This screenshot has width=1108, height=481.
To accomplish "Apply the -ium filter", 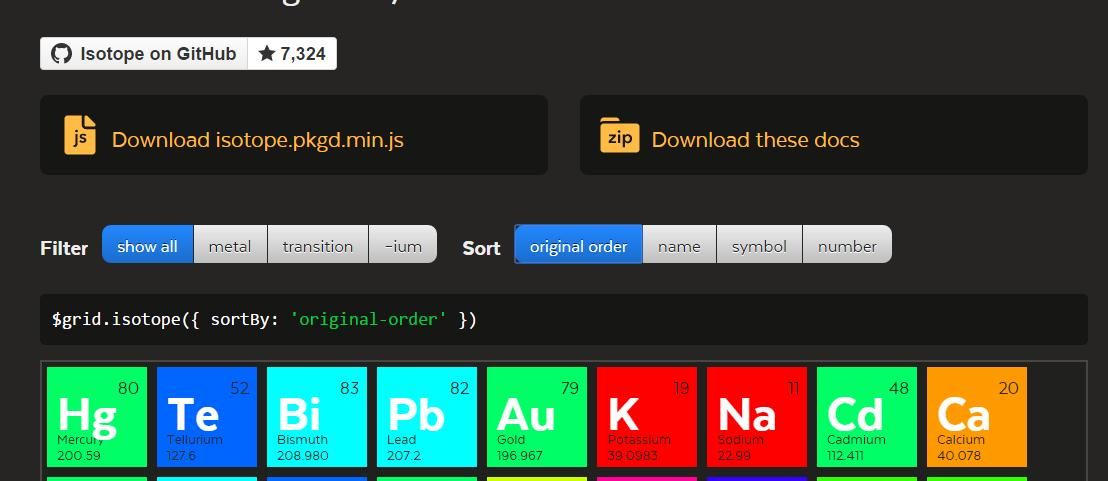I will click(x=403, y=246).
